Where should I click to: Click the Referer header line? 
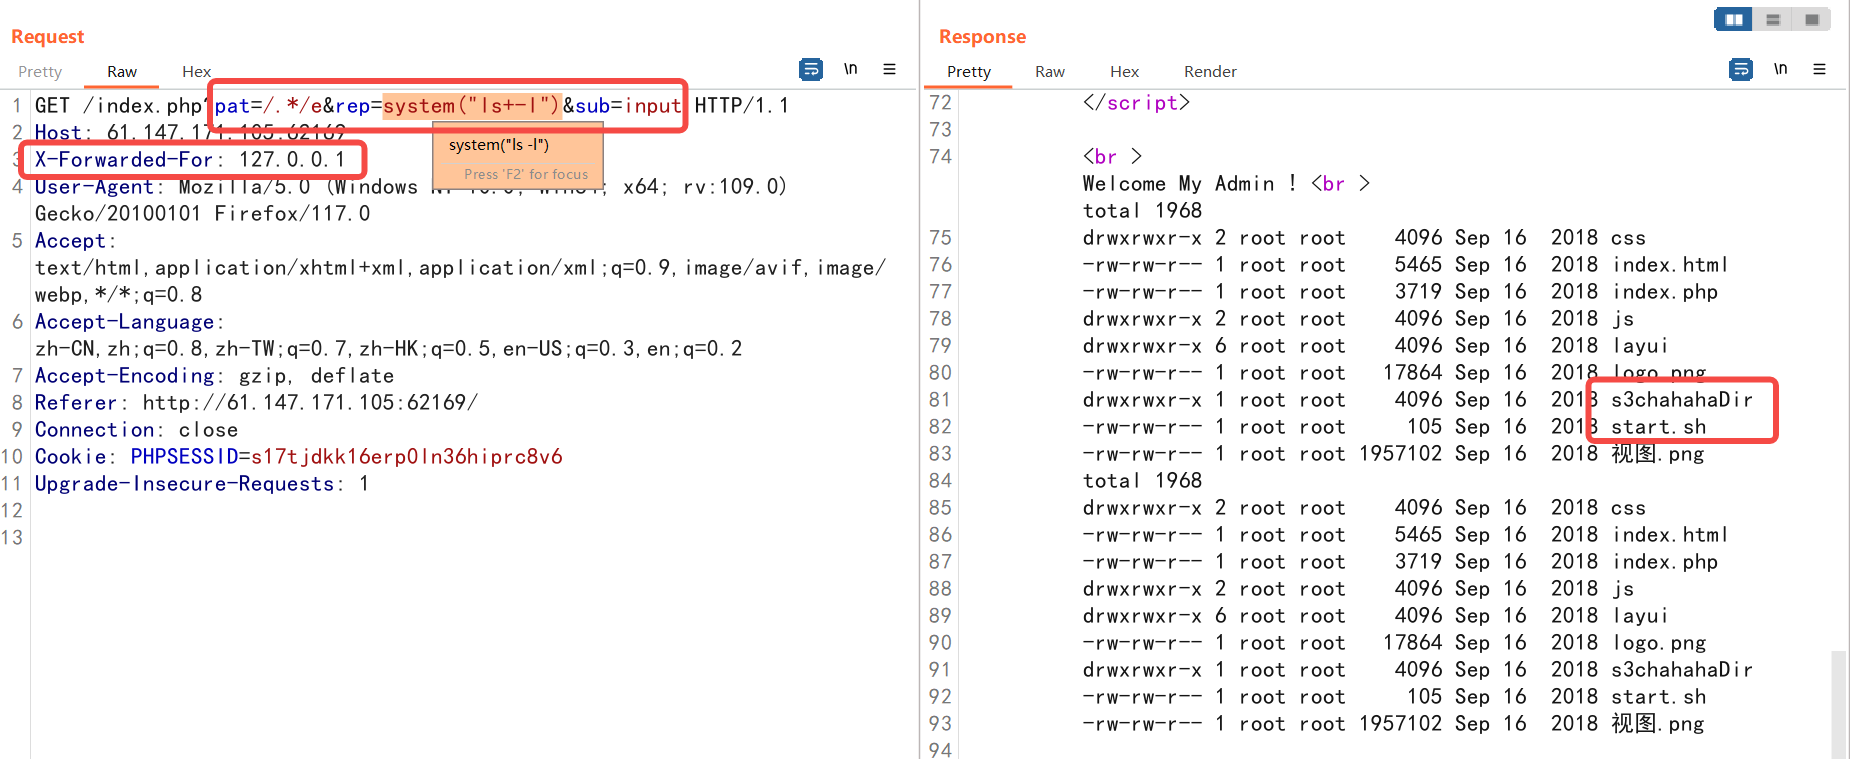click(256, 403)
